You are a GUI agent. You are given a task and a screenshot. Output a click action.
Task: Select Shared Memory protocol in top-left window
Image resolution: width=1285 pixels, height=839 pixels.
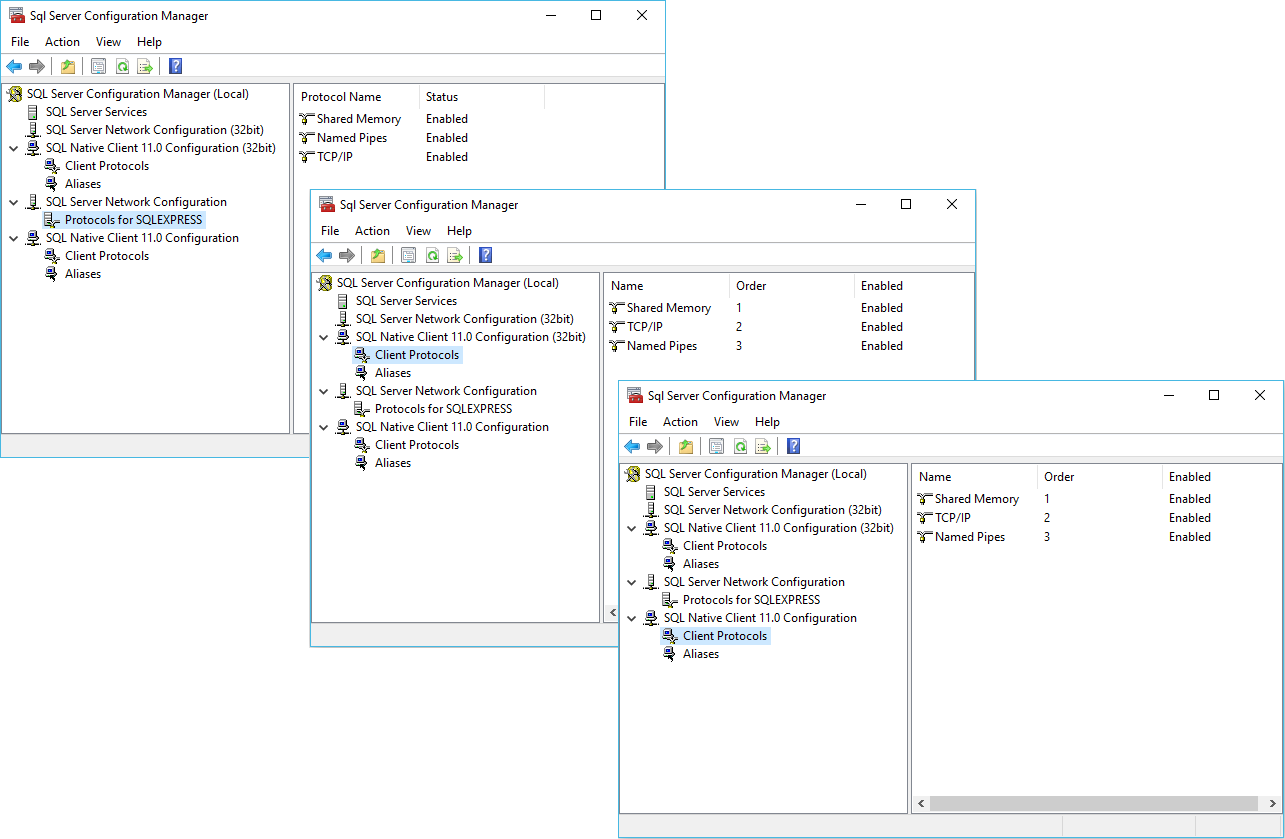[x=350, y=119]
